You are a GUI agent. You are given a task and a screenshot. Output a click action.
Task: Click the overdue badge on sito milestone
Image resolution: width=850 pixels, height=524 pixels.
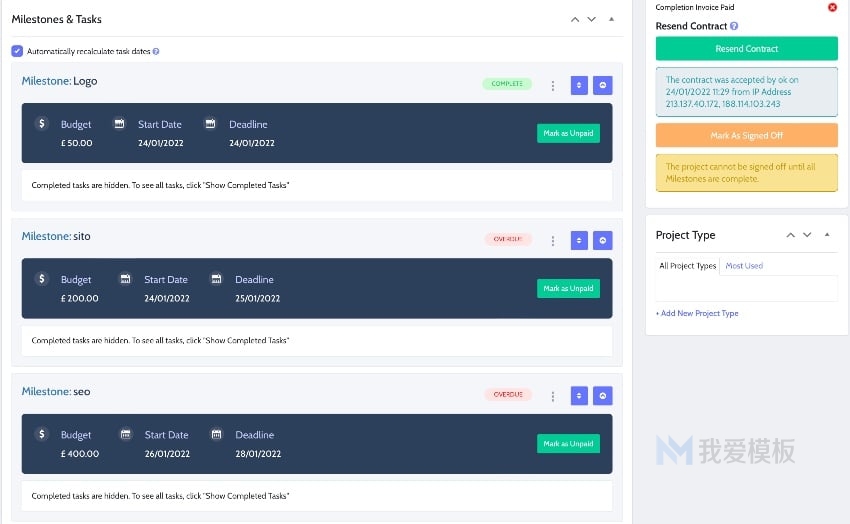(507, 239)
